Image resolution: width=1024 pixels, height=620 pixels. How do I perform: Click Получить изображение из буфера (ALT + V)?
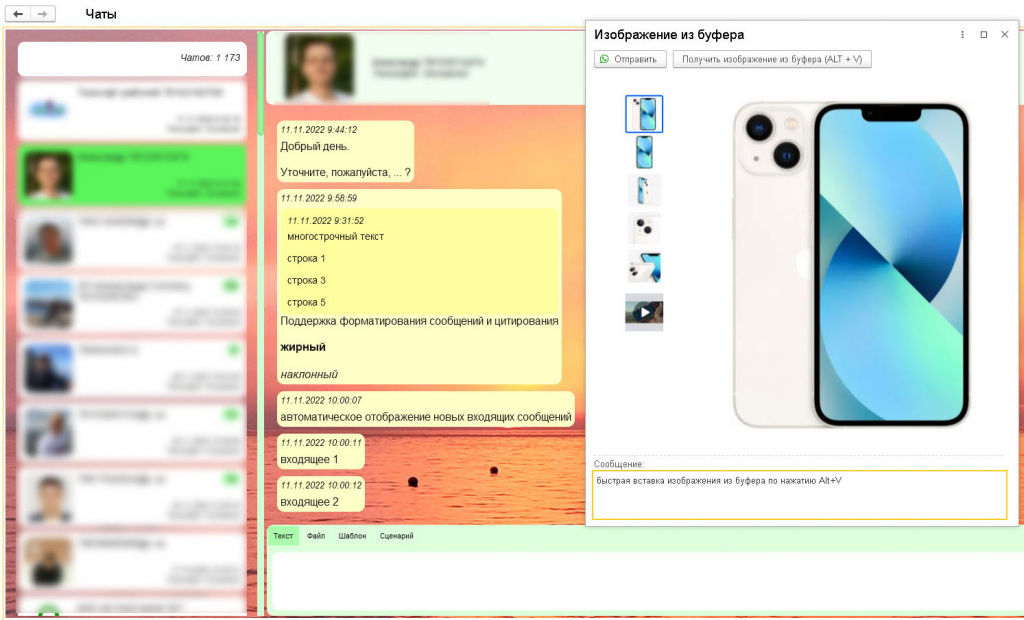[x=772, y=59]
